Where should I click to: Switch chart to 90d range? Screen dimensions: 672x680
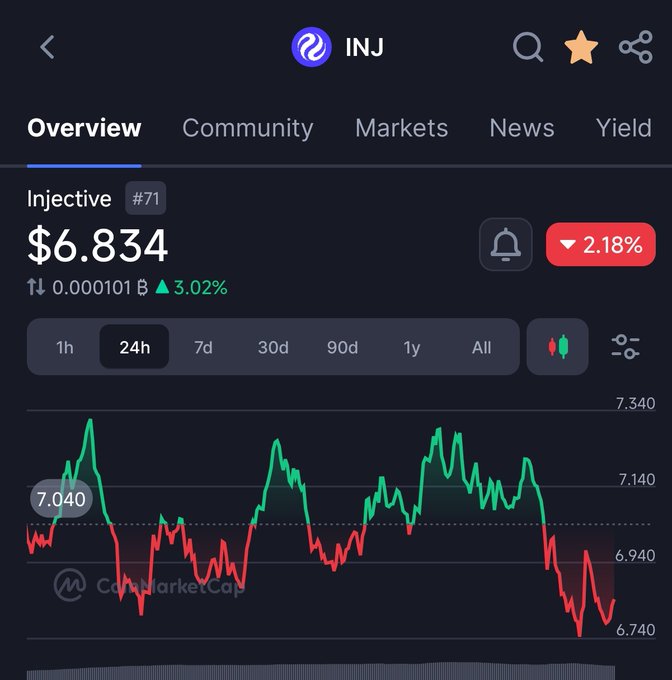pos(343,347)
